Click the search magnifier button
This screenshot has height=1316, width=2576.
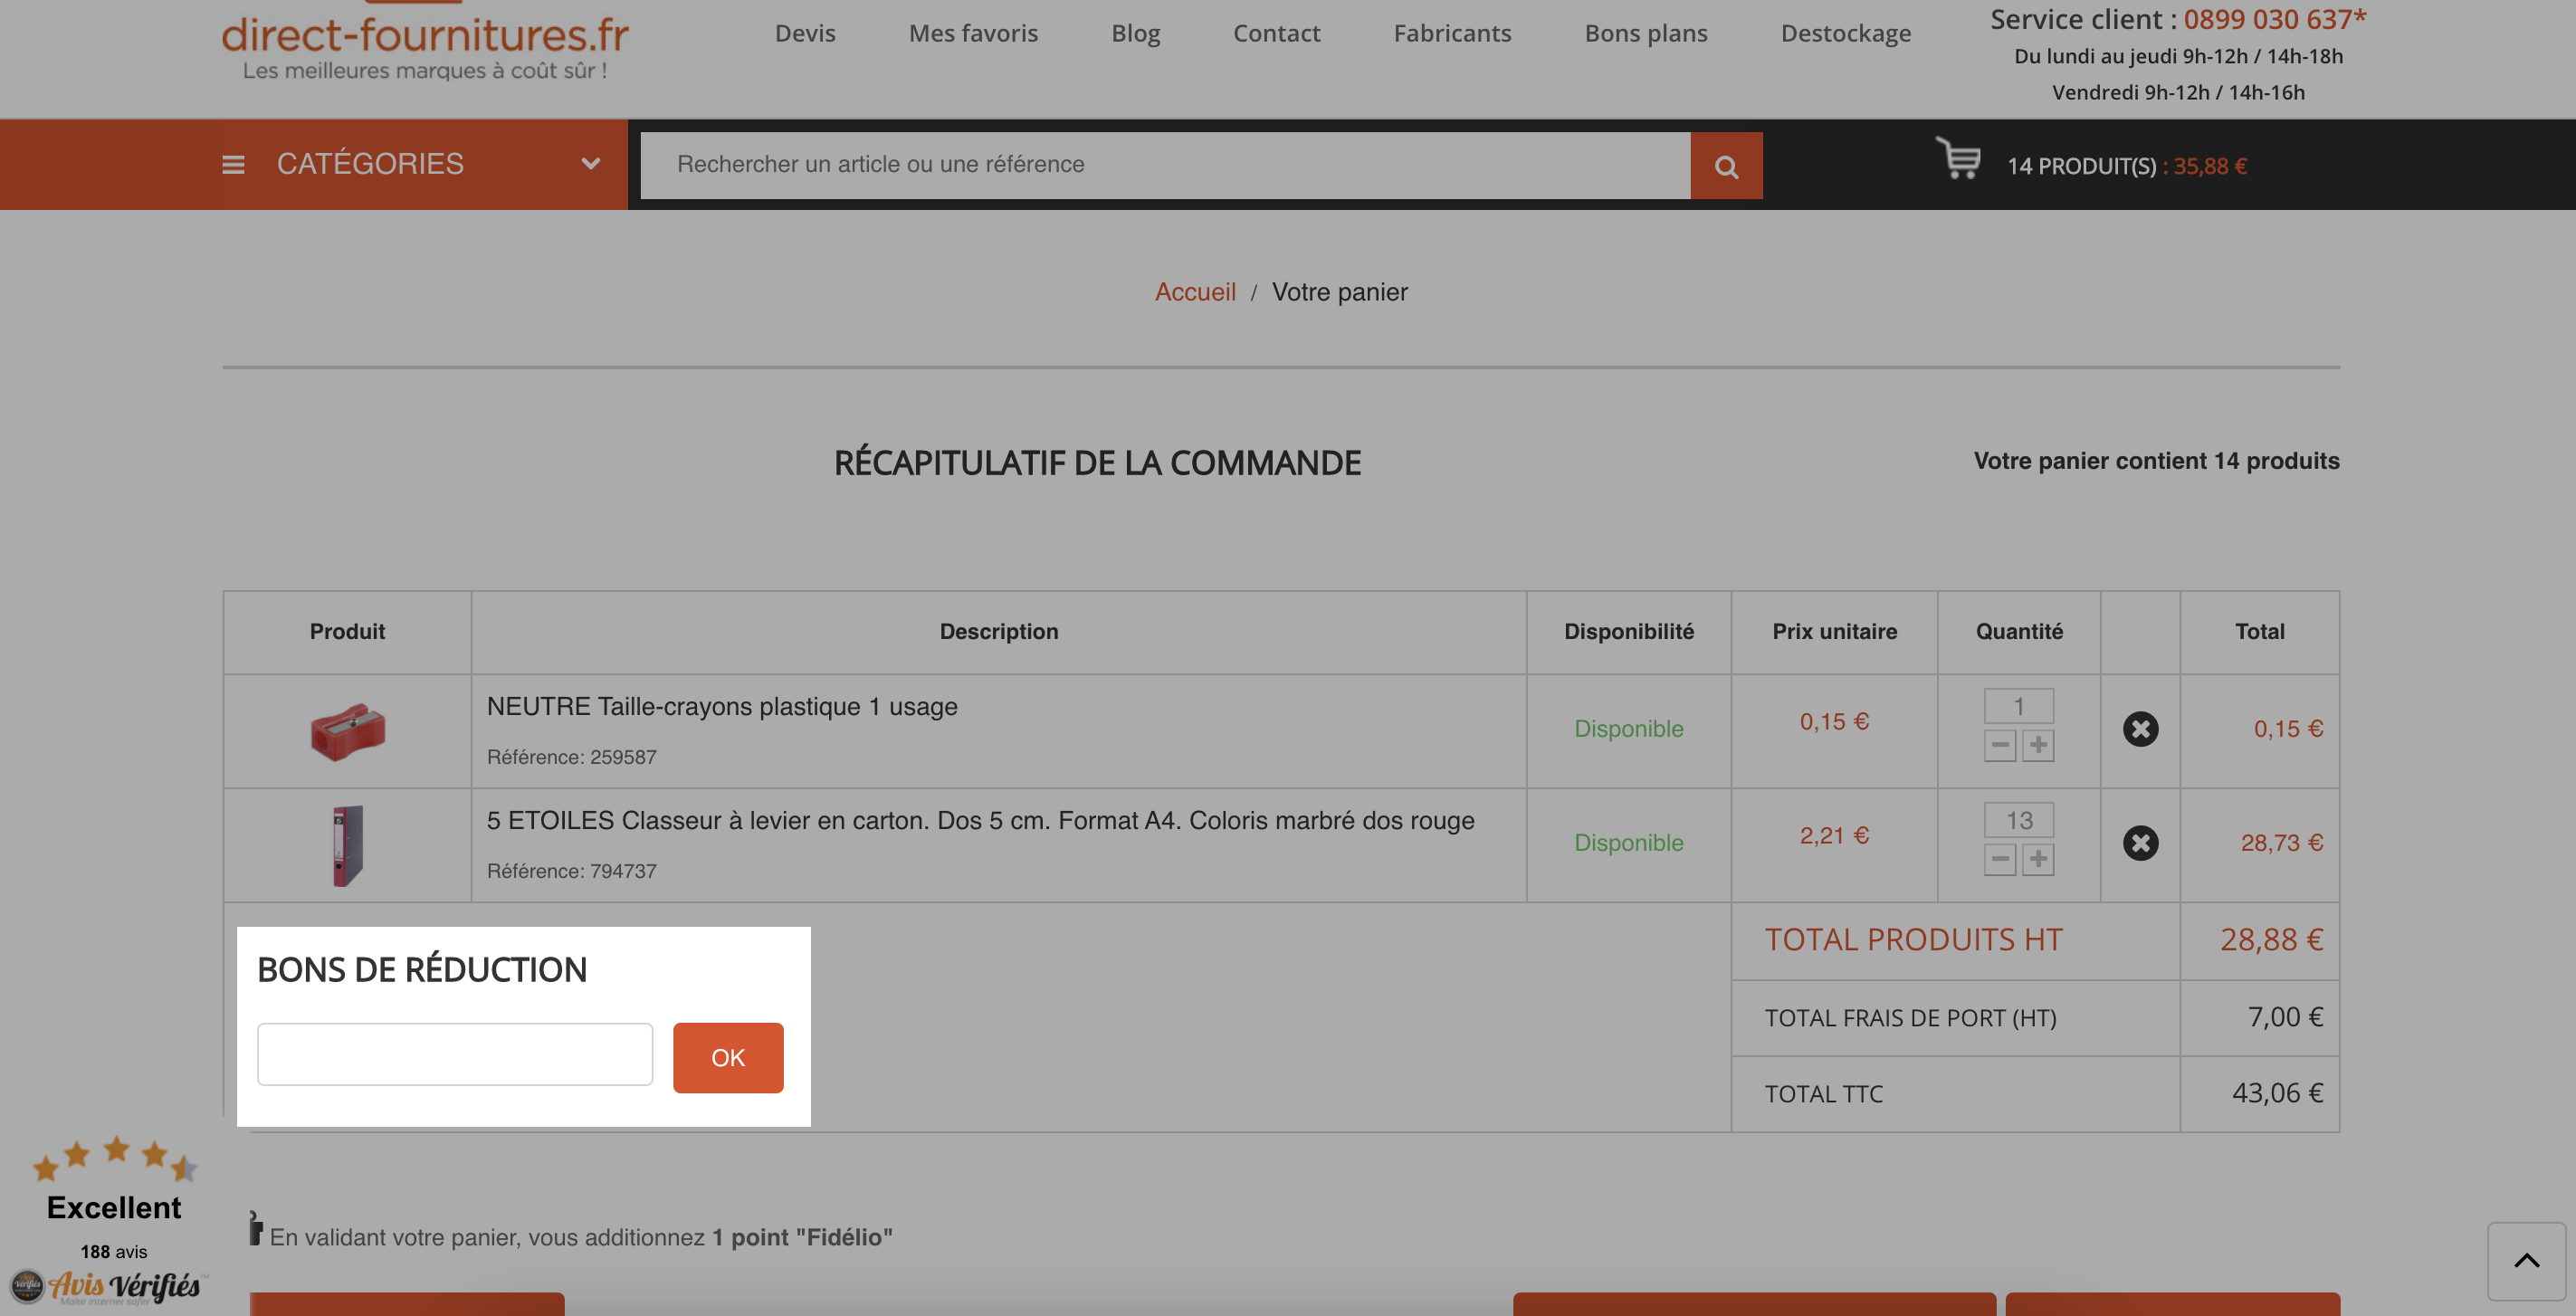click(1726, 165)
